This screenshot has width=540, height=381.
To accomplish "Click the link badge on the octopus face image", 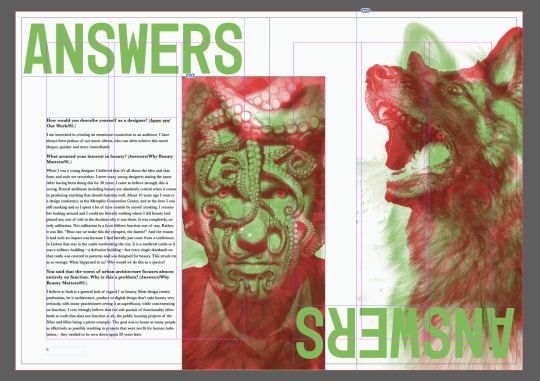I will tap(190, 75).
